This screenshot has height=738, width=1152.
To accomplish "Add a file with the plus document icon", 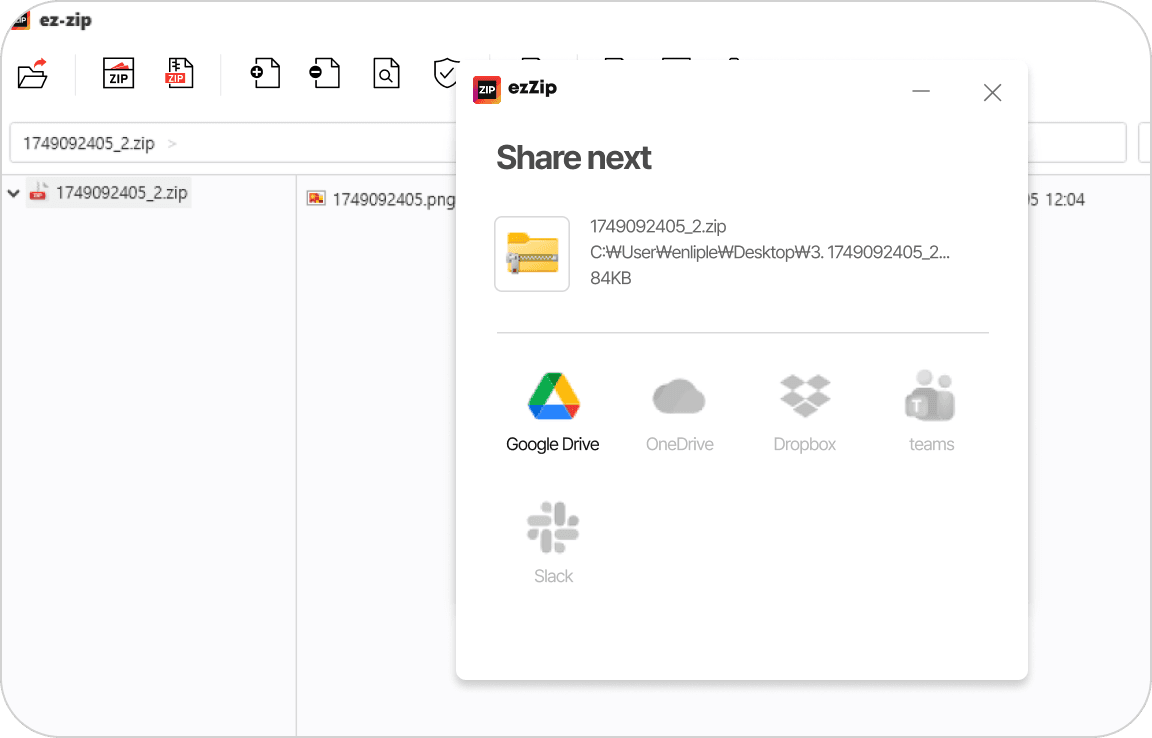I will (266, 74).
